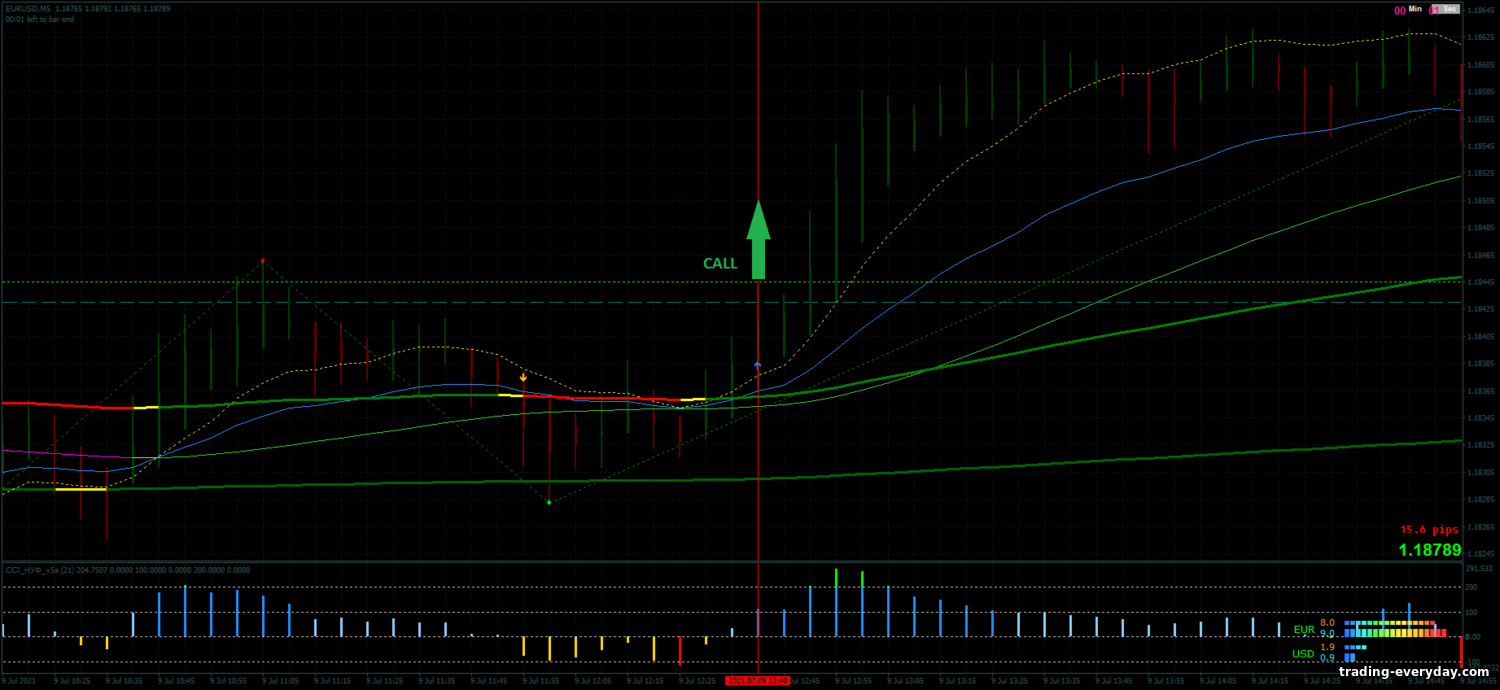
Task: Click the red highlighted date label on time axis
Action: click(x=757, y=681)
